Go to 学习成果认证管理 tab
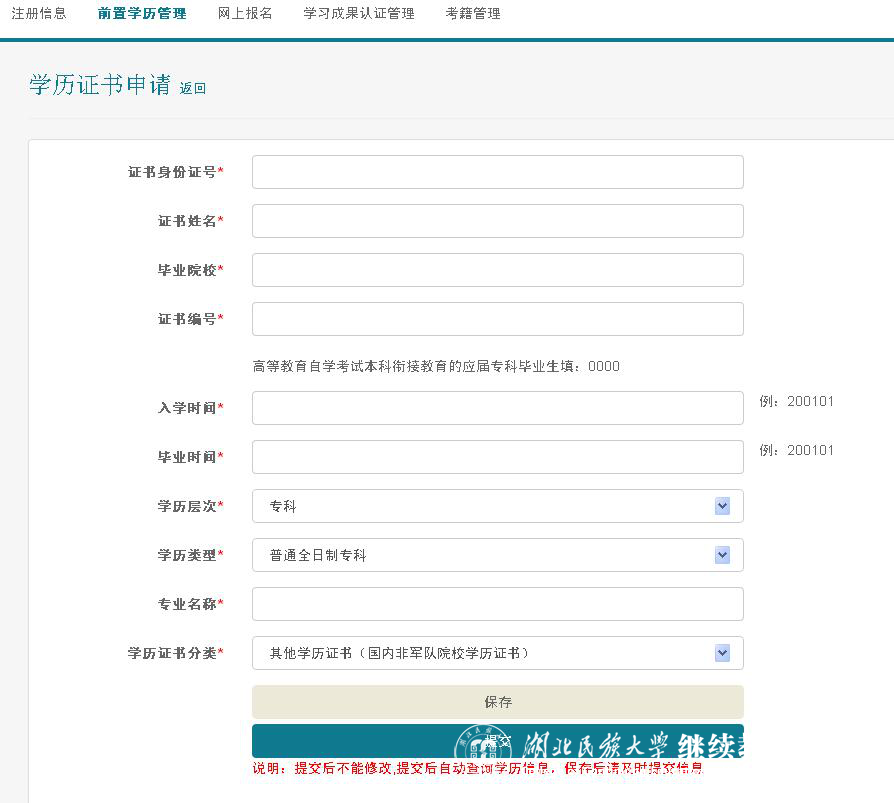The width and height of the screenshot is (894, 803). point(359,14)
